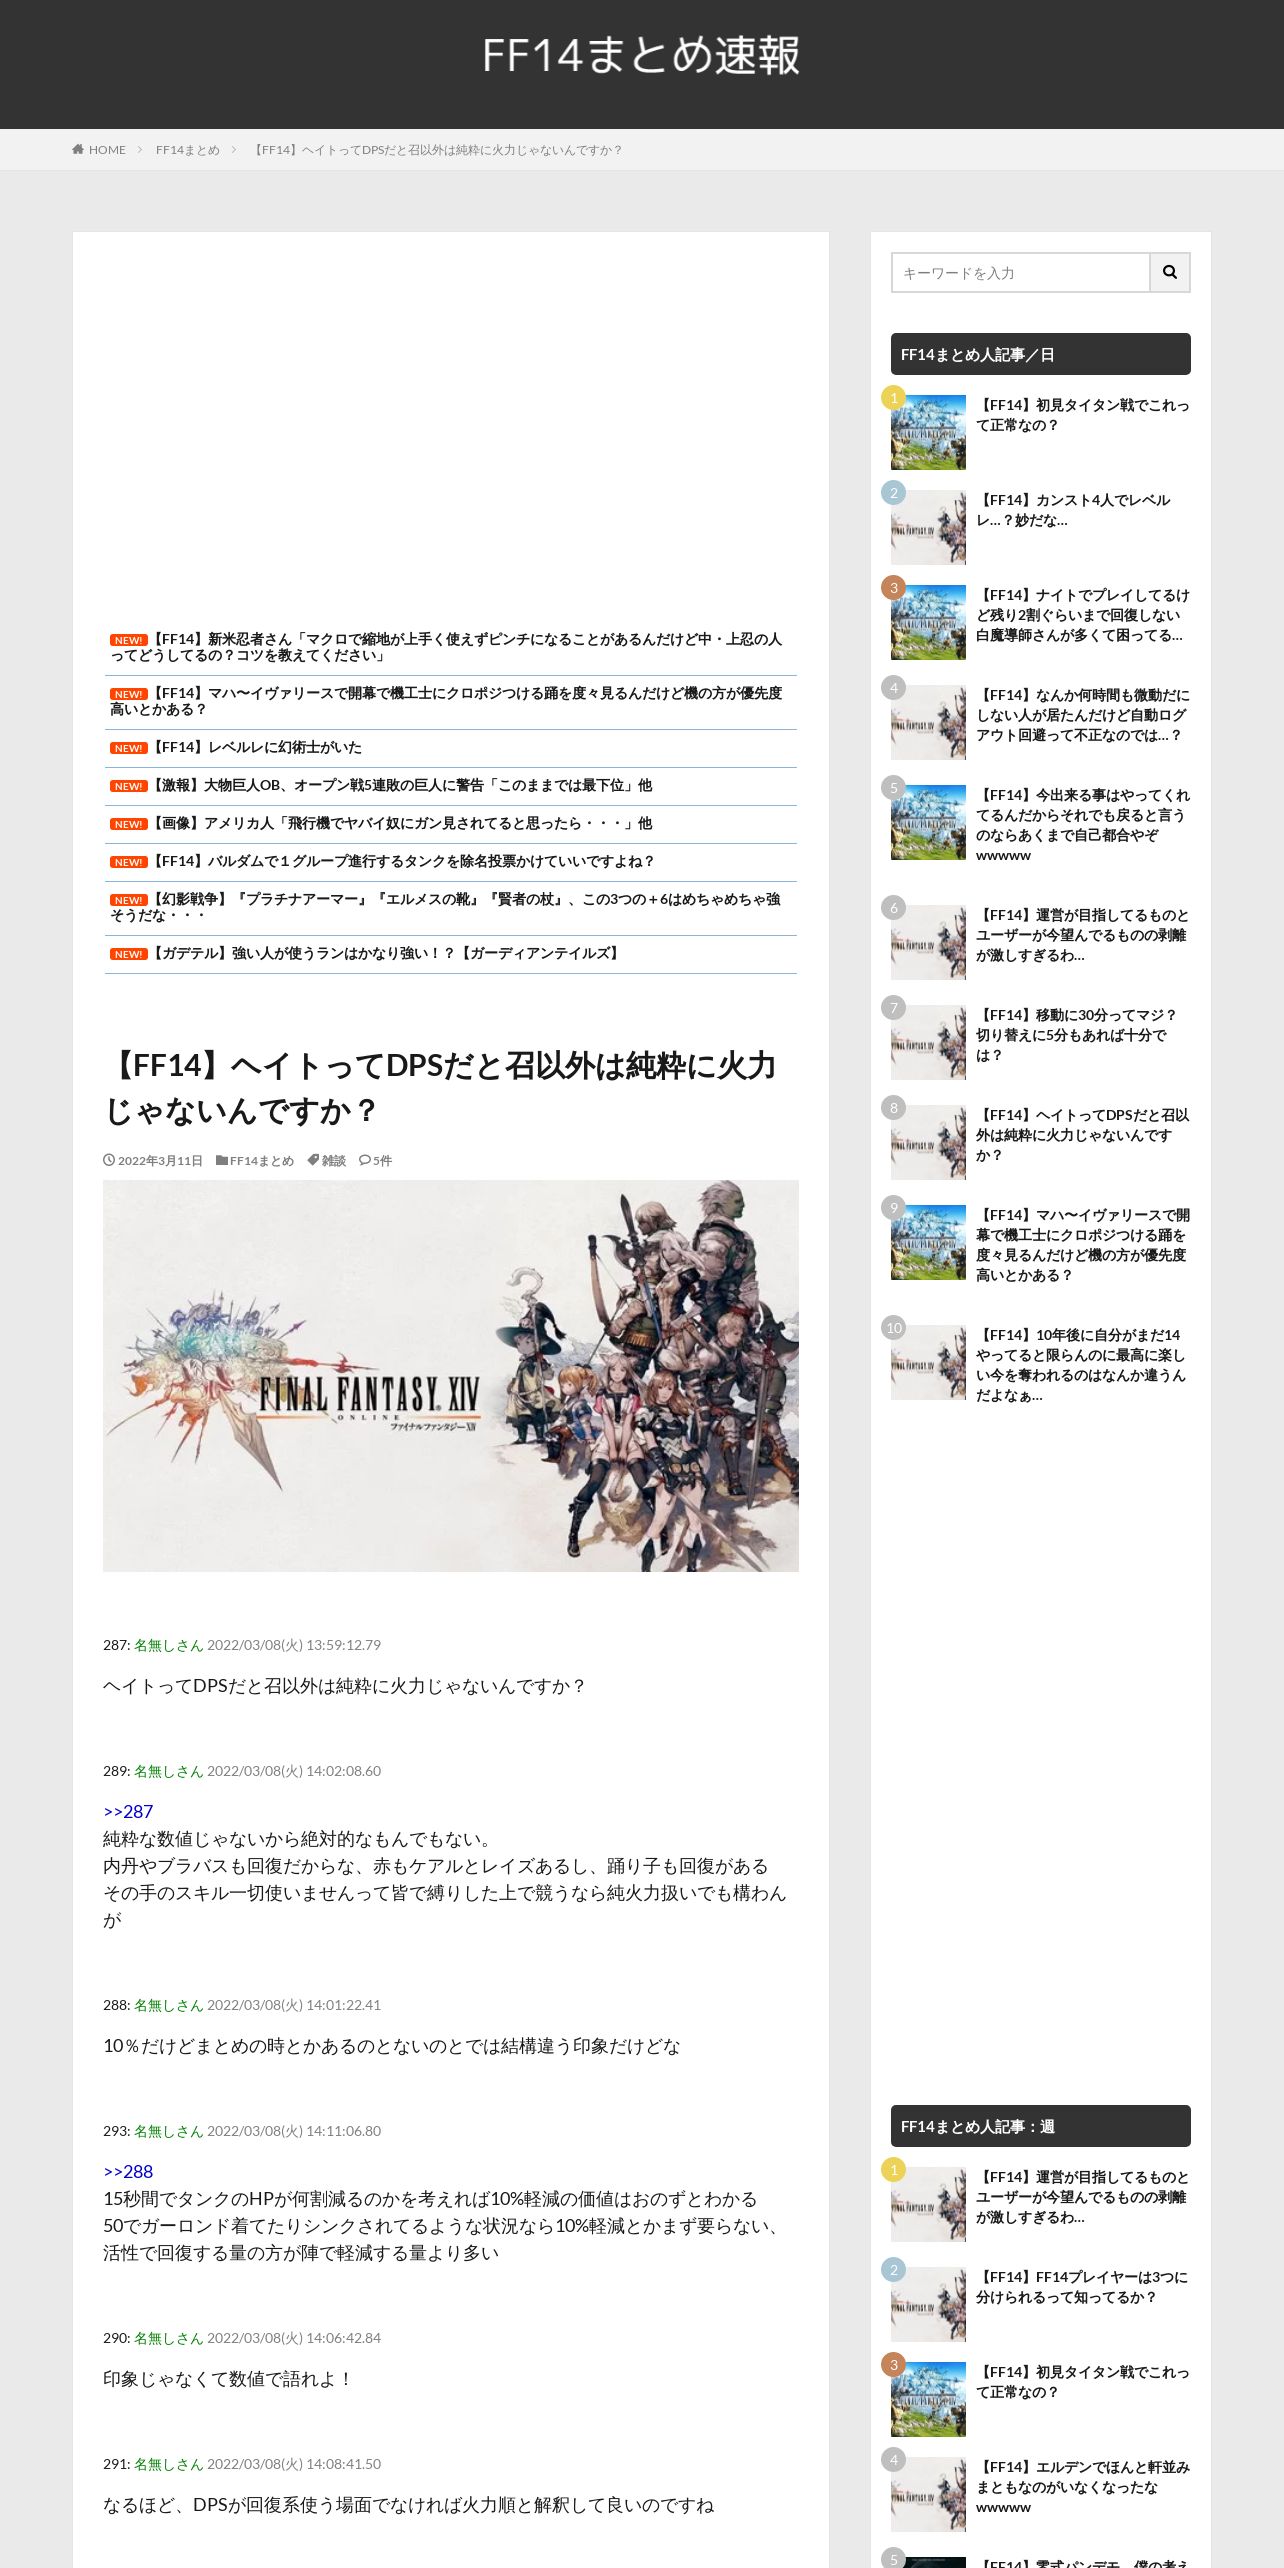The height and width of the screenshot is (2568, 1284).
Task: Open the 大物巨人OB article link
Action: (400, 785)
